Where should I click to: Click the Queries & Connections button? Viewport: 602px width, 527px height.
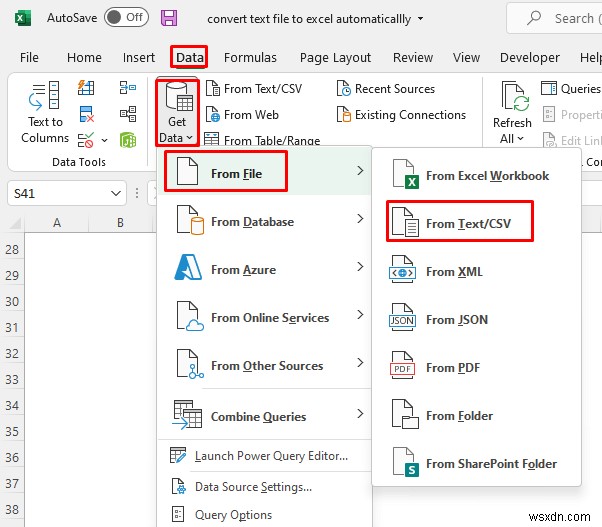point(571,89)
